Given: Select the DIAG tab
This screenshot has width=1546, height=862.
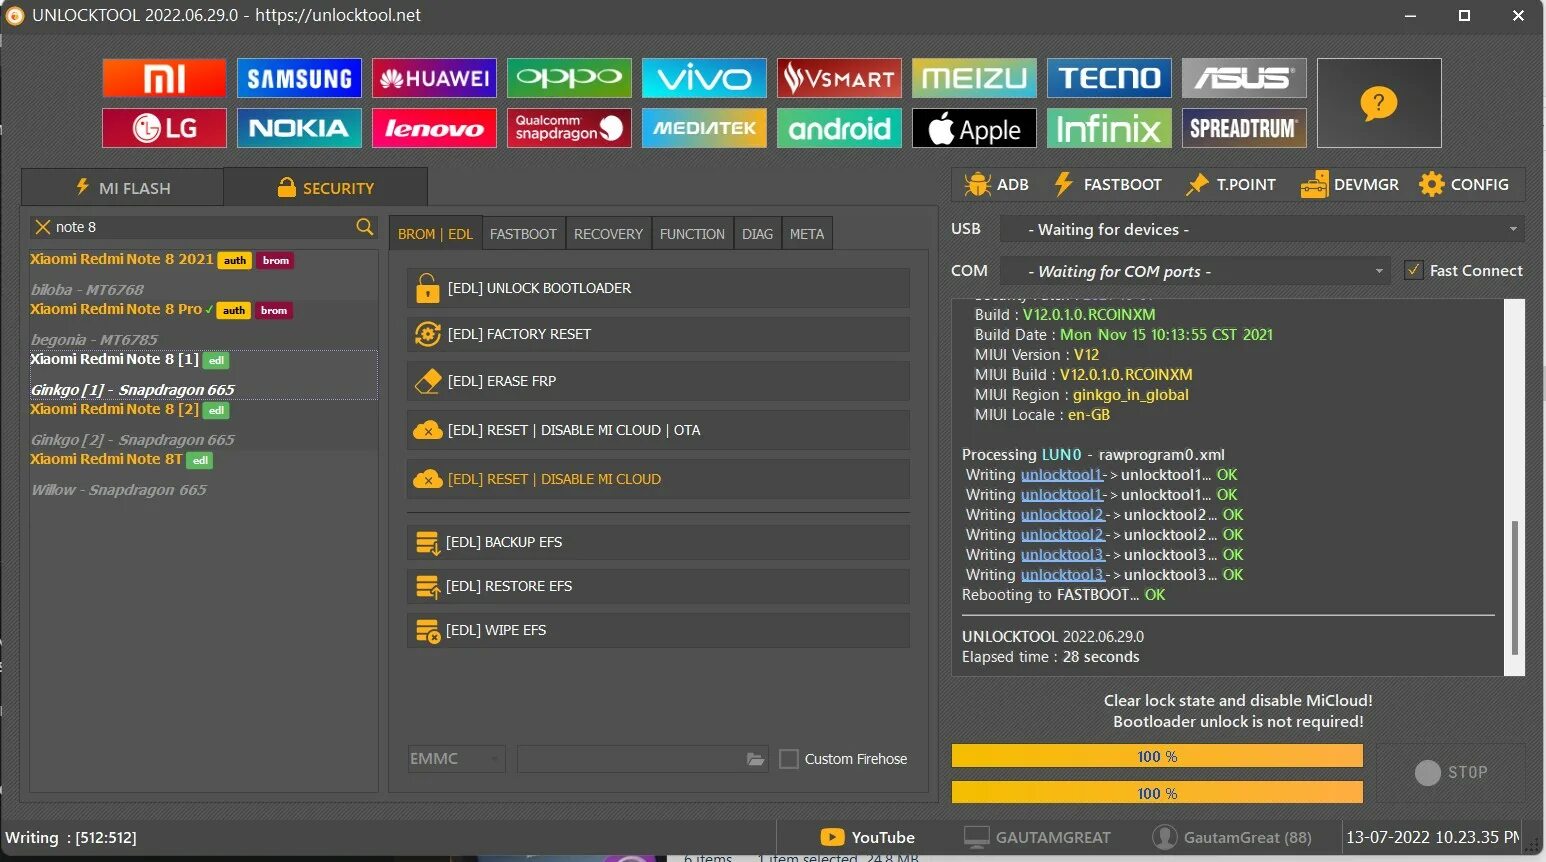Looking at the screenshot, I should click(757, 234).
